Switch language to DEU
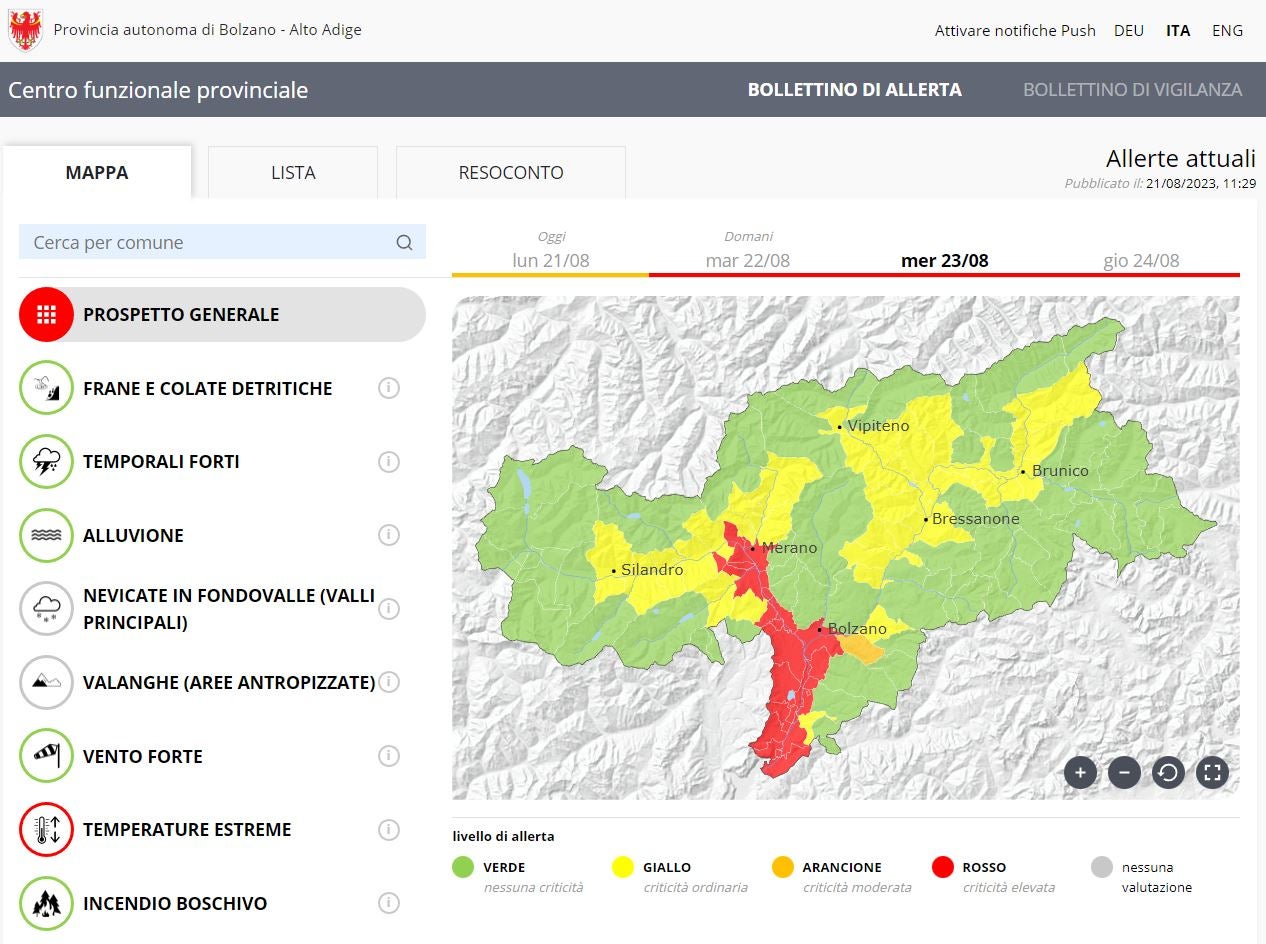This screenshot has width=1266, height=944. (1129, 31)
